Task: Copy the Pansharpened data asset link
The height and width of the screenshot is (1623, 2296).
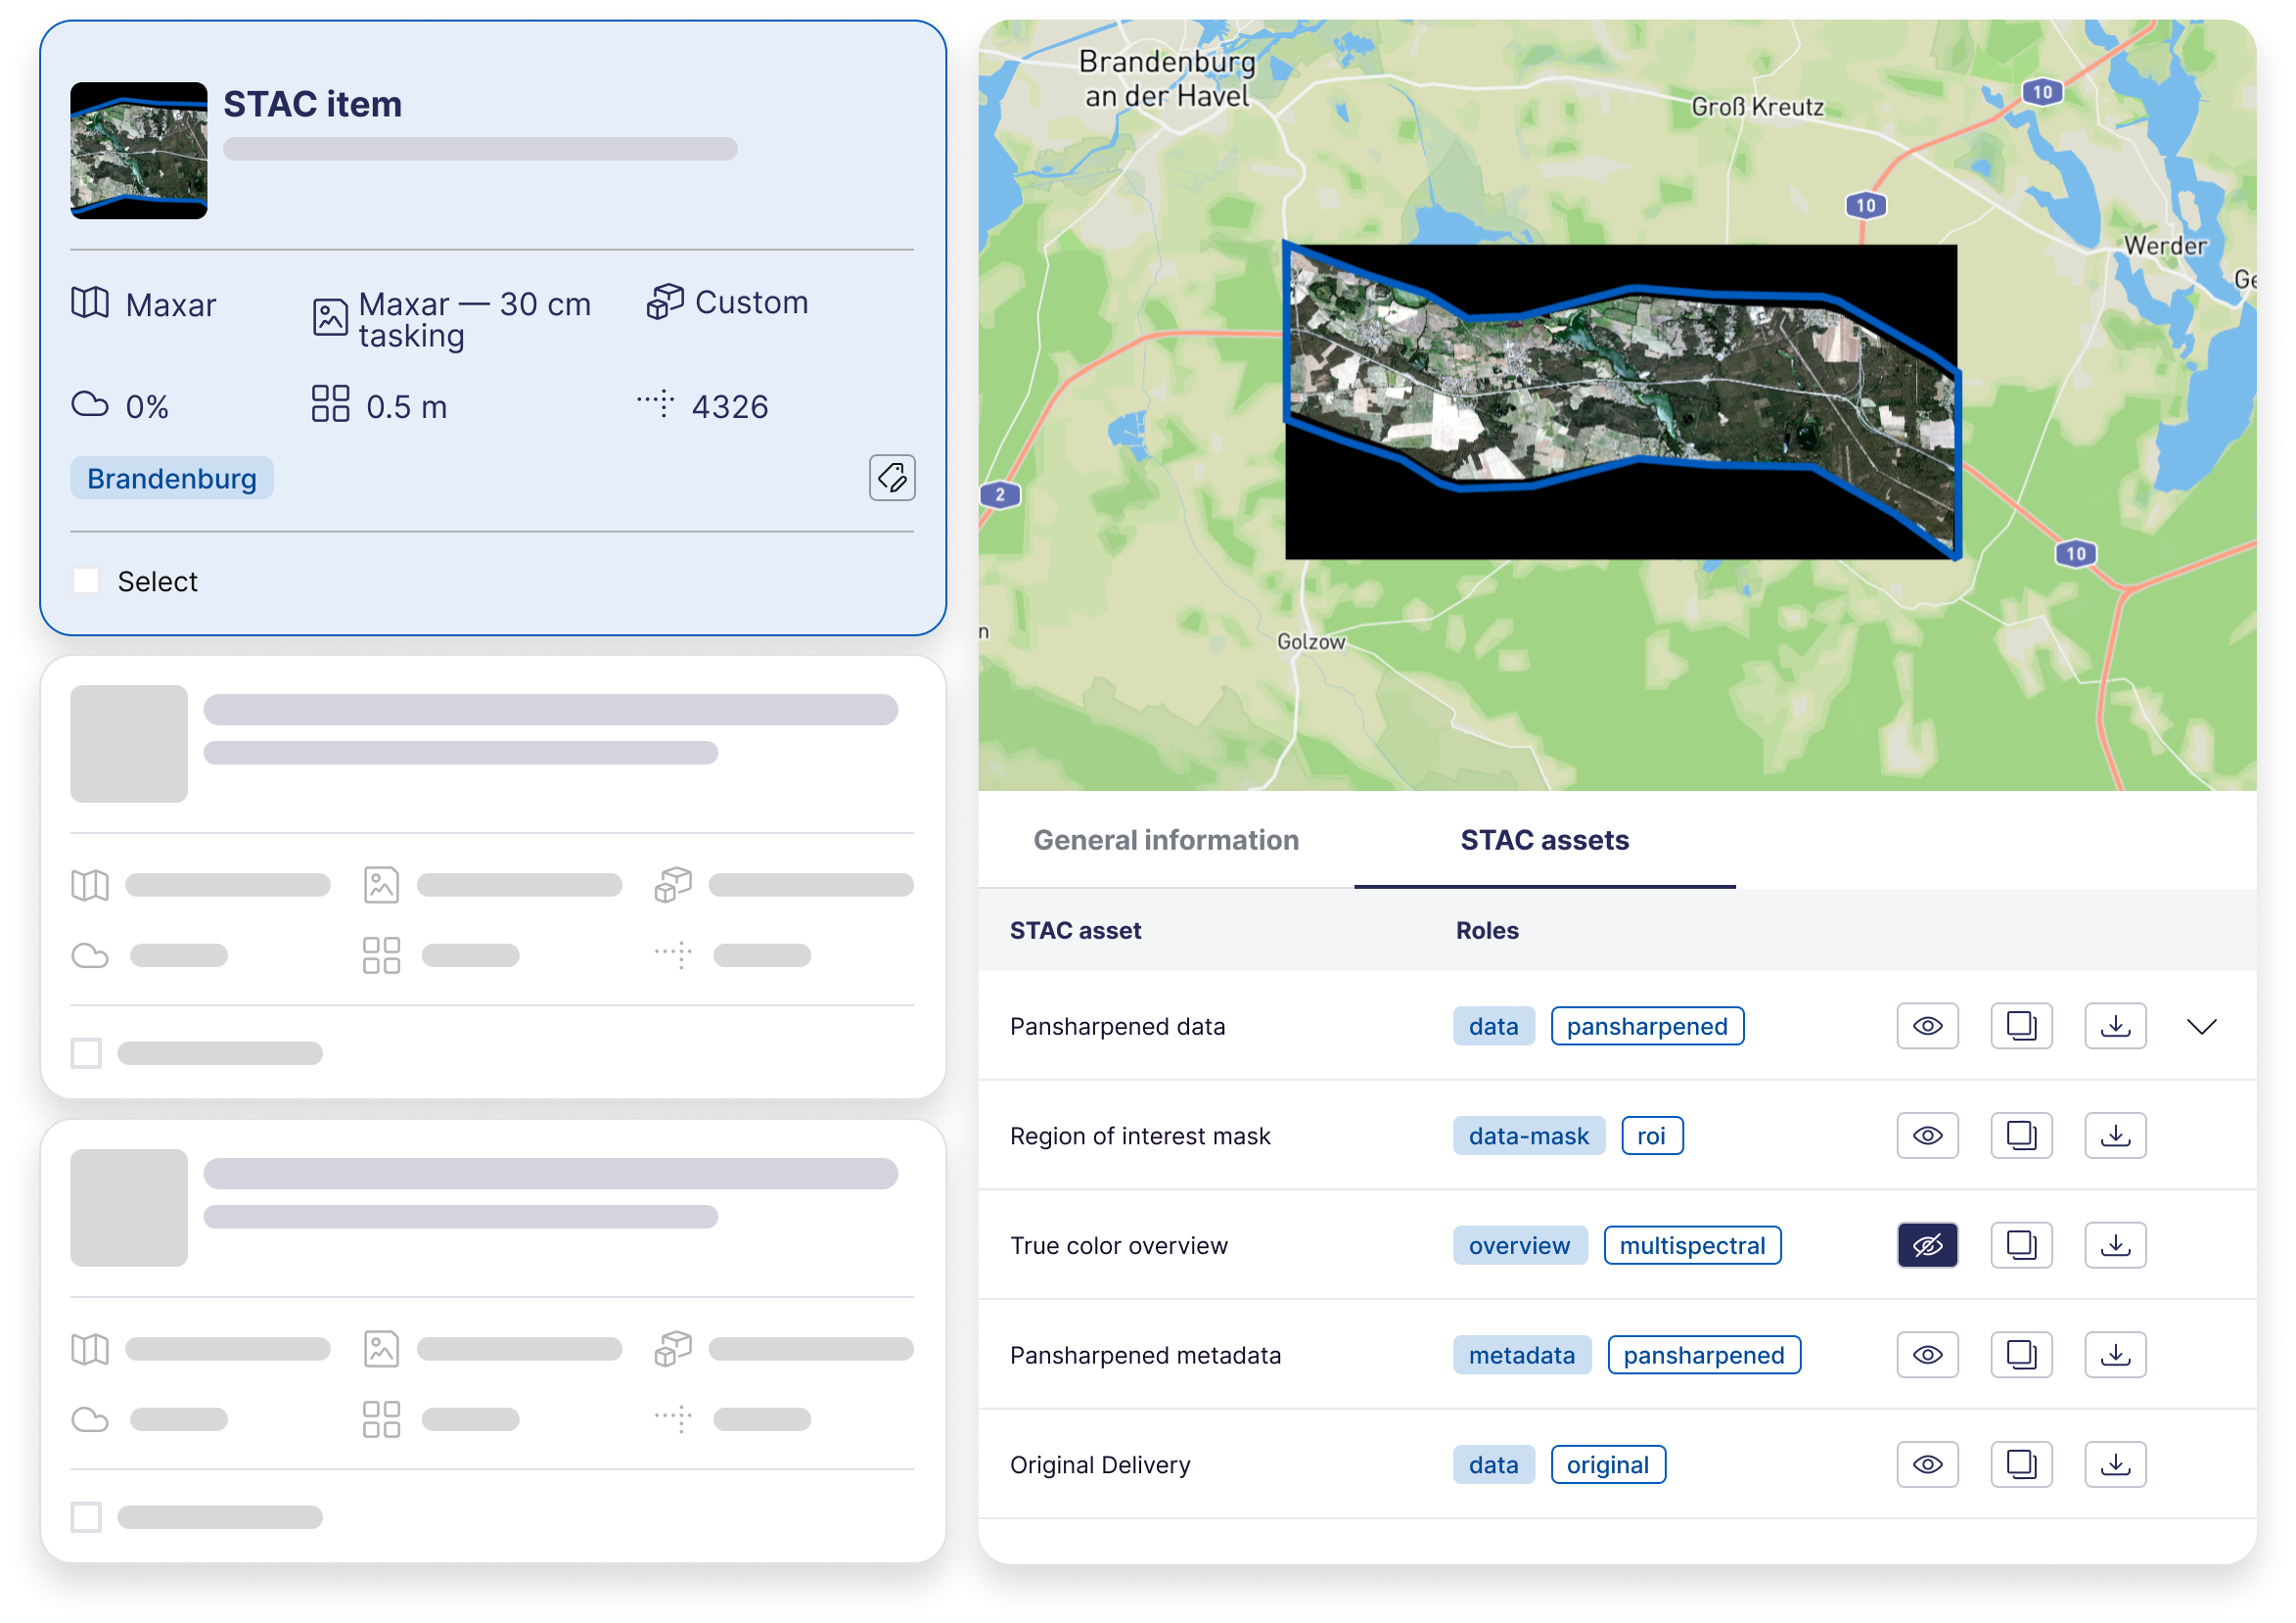Action: click(x=2020, y=1026)
